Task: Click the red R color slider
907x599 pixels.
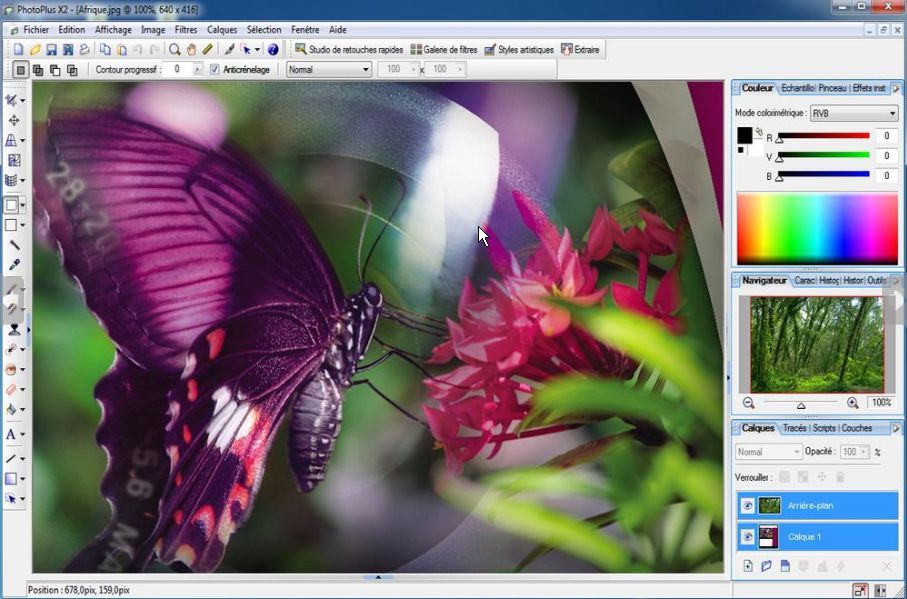Action: [824, 136]
